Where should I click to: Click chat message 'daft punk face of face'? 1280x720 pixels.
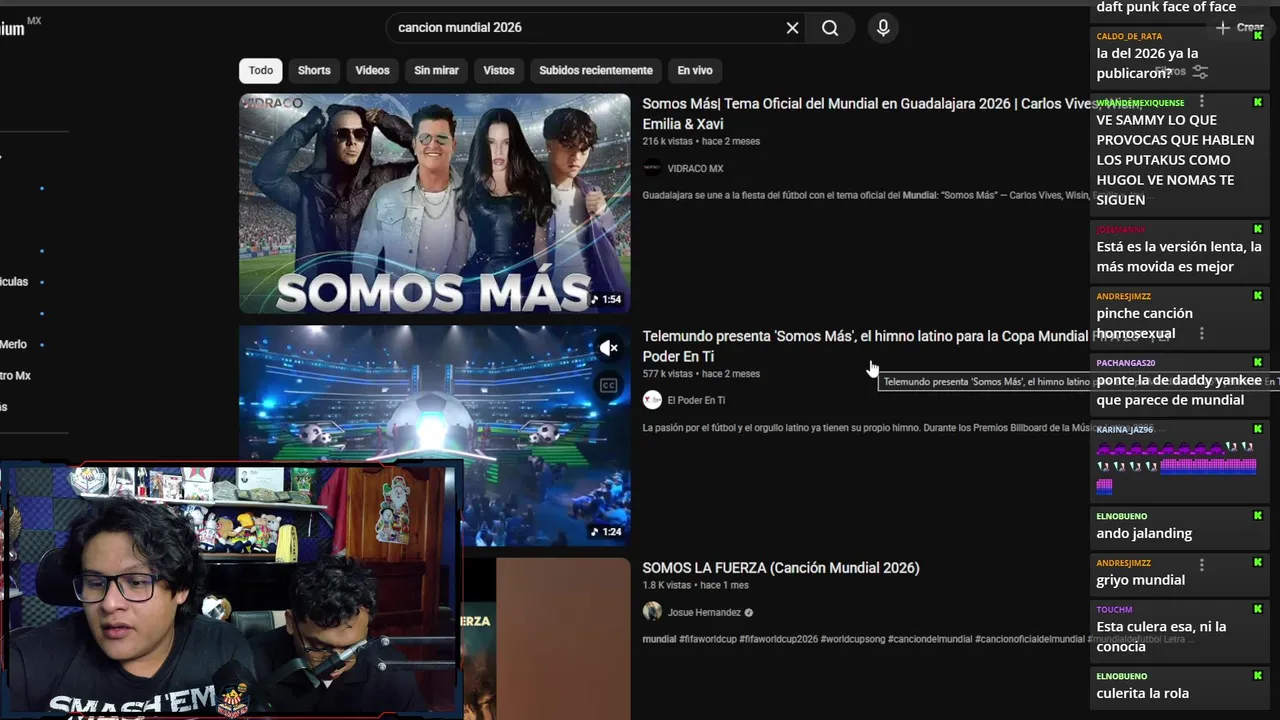pyautogui.click(x=1166, y=7)
